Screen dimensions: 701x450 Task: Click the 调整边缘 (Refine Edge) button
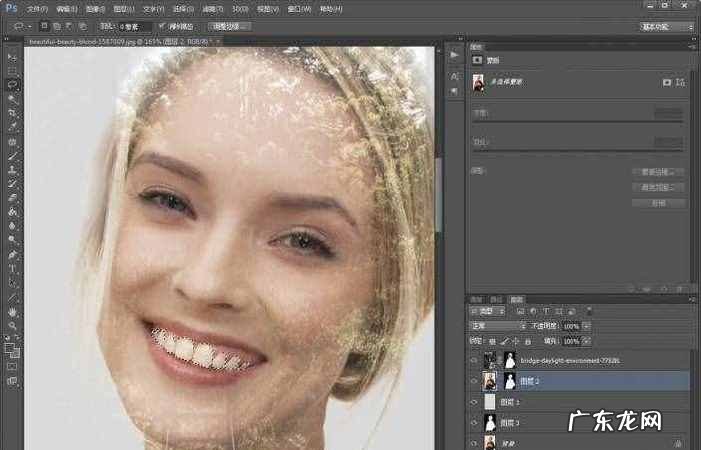coord(230,25)
